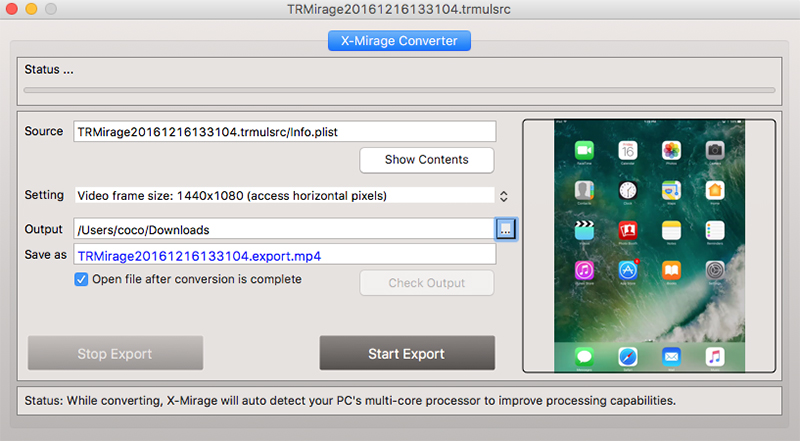Click the Source path input field

285,132
